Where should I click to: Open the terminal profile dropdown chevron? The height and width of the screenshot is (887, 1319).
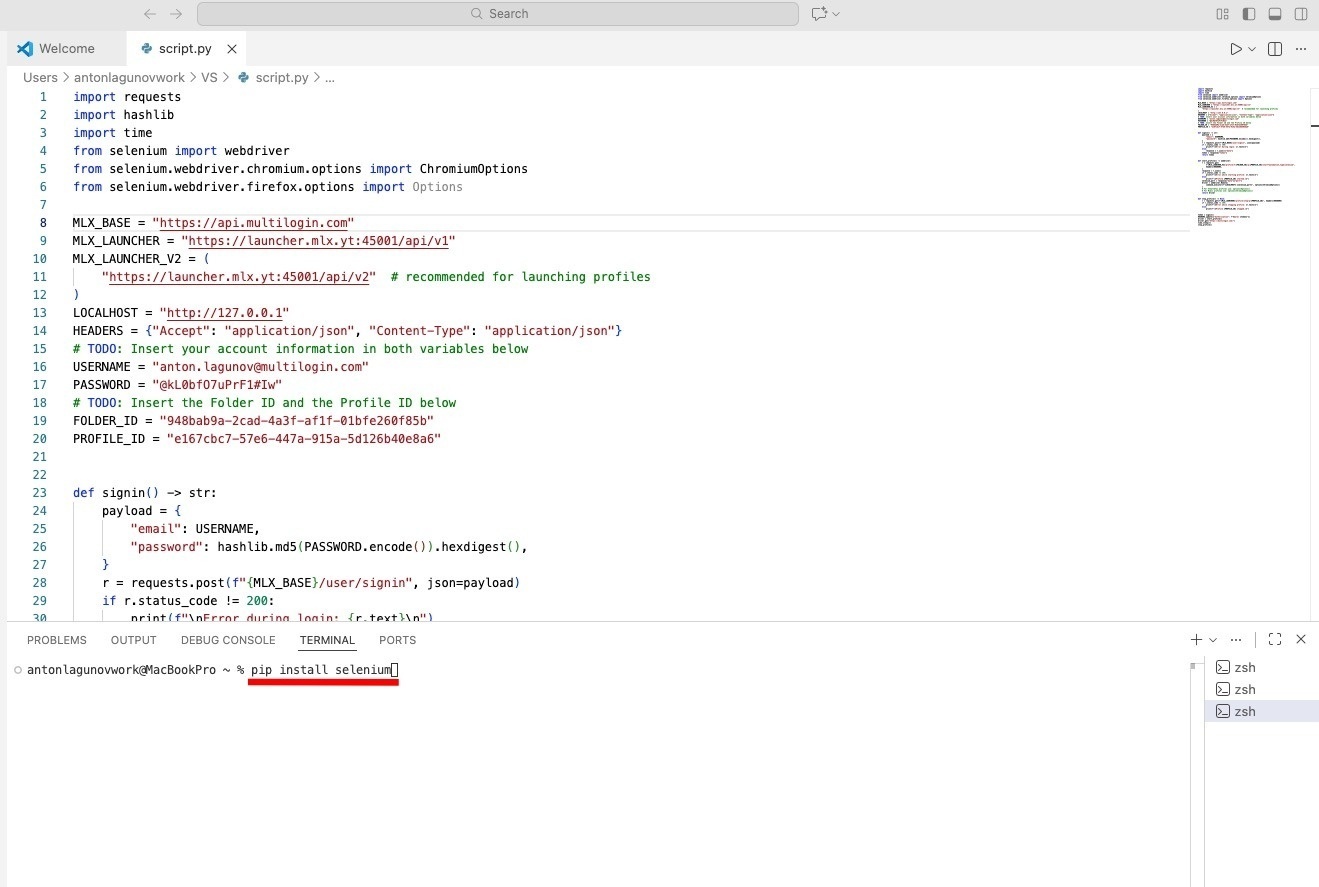(1215, 639)
